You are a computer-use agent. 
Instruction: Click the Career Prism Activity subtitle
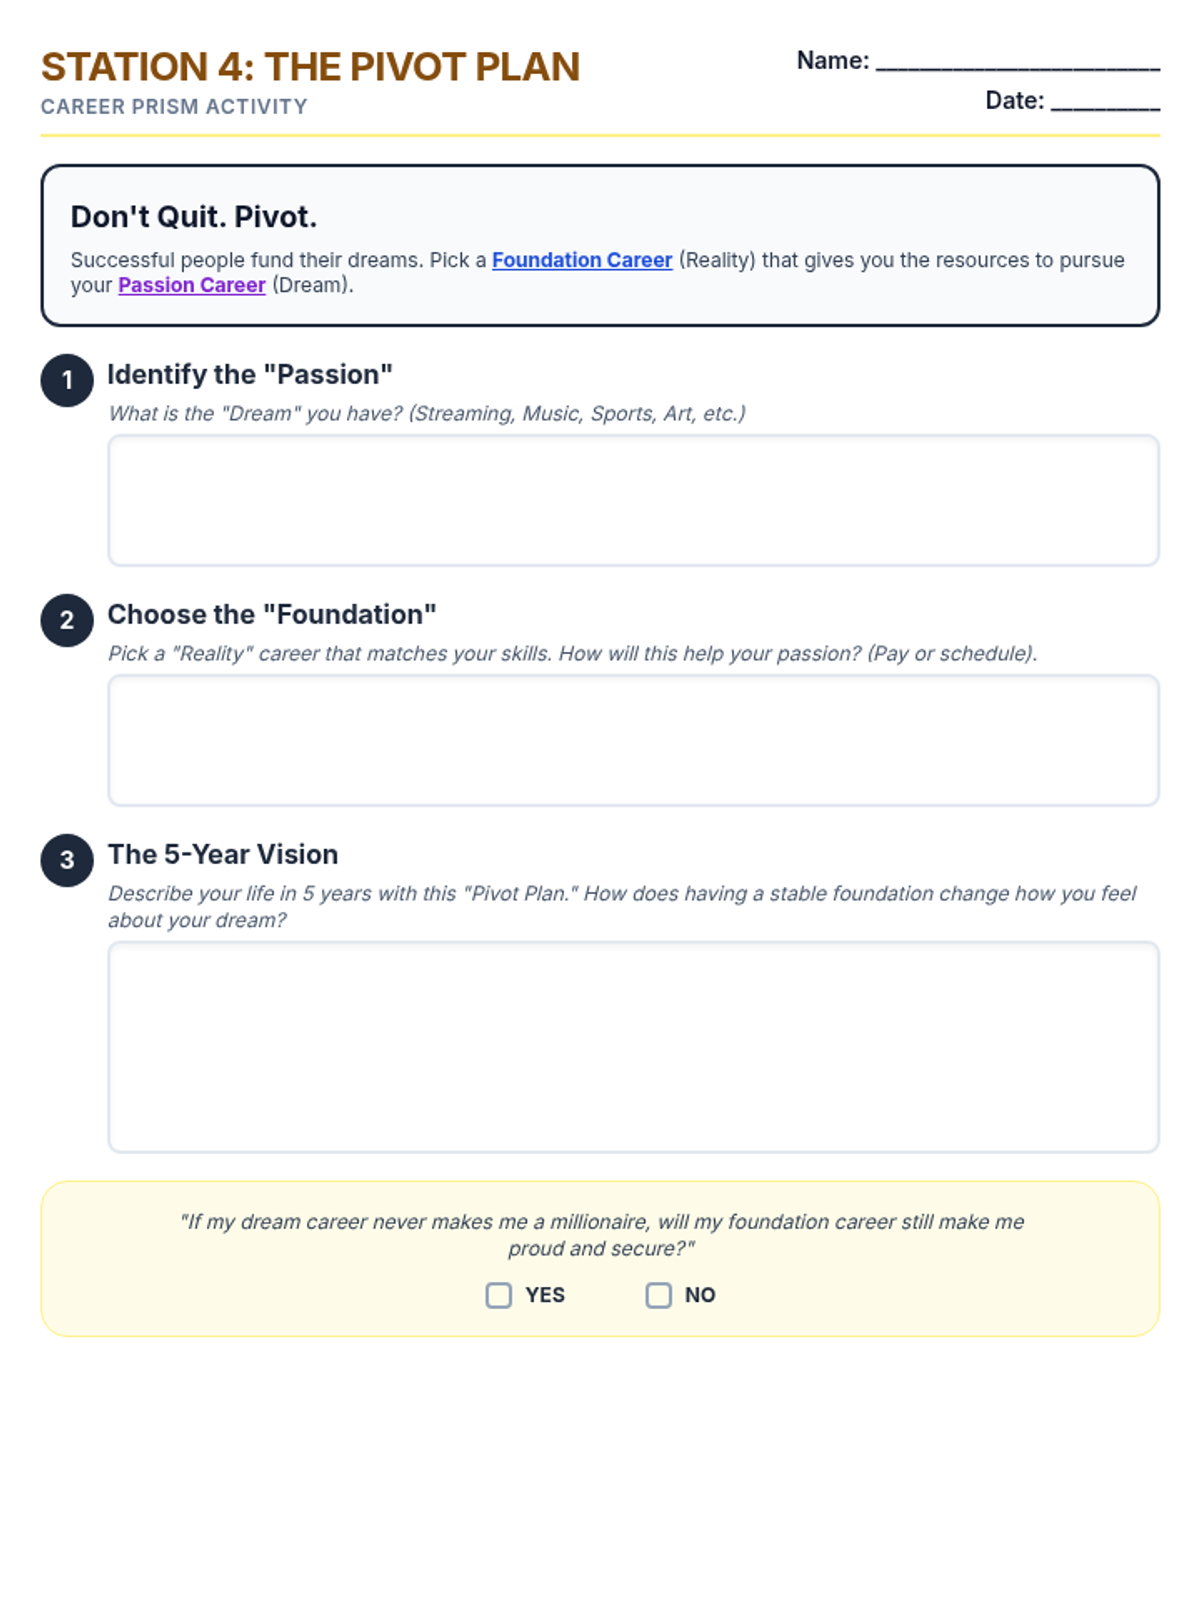click(x=174, y=107)
